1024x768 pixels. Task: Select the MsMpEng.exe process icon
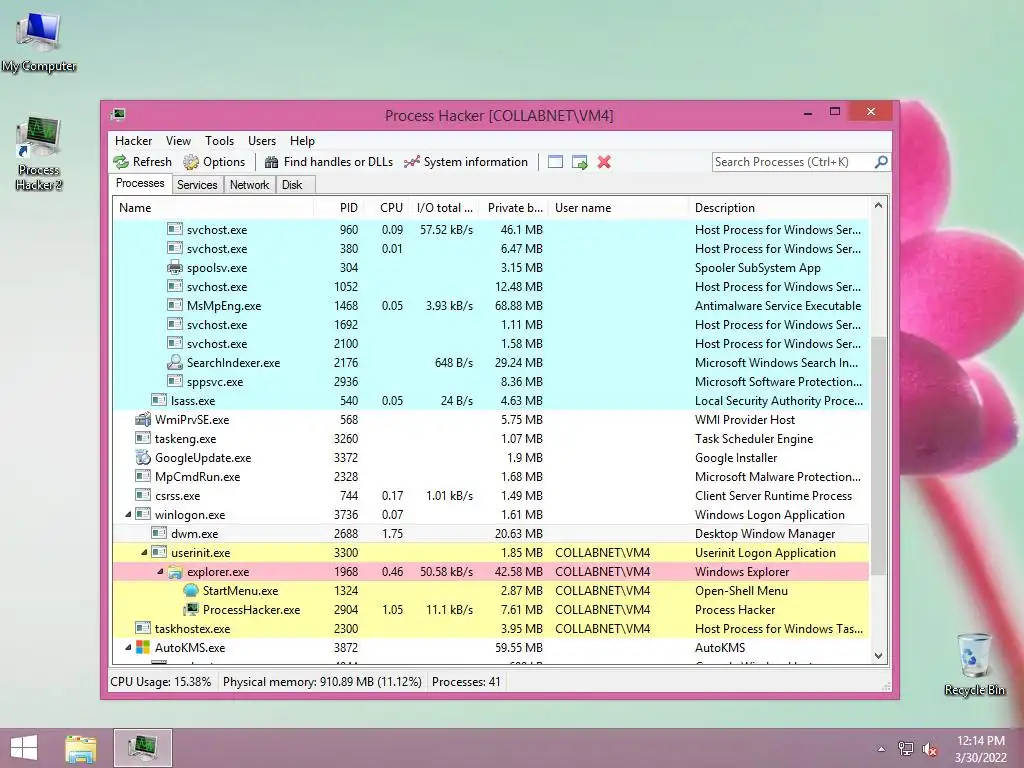tap(174, 305)
